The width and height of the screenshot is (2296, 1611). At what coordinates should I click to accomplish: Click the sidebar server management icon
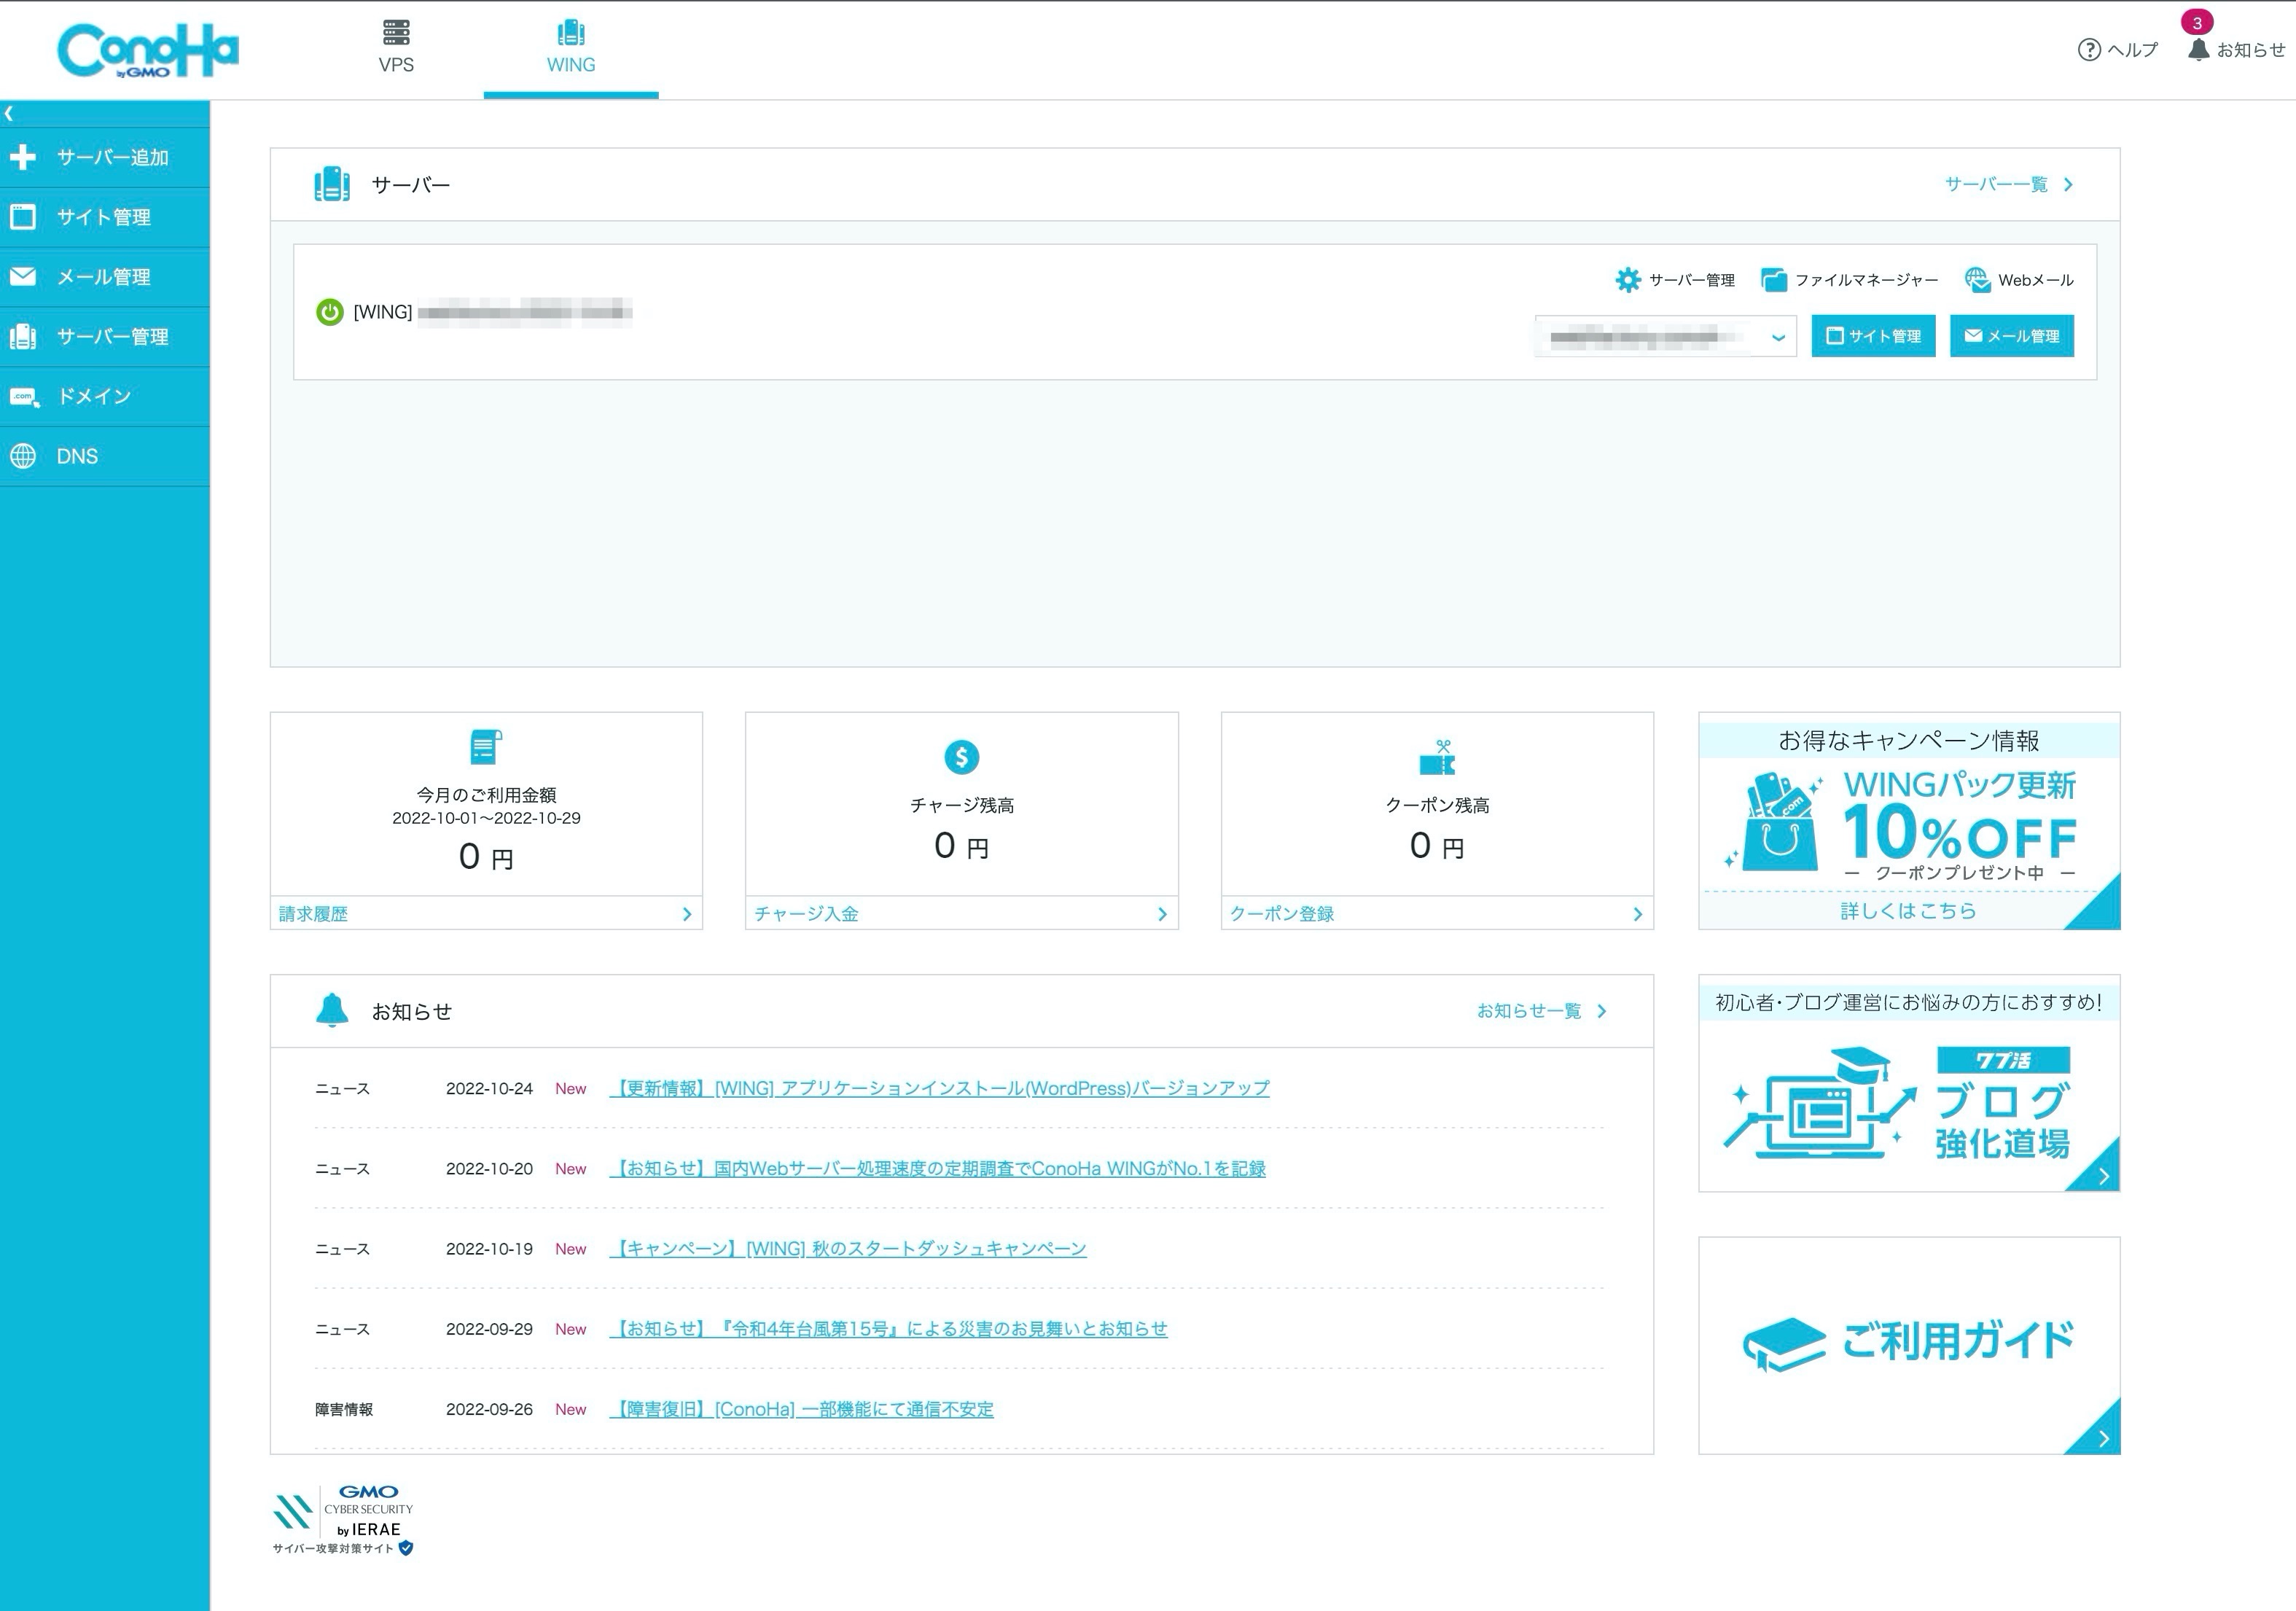coord(23,336)
